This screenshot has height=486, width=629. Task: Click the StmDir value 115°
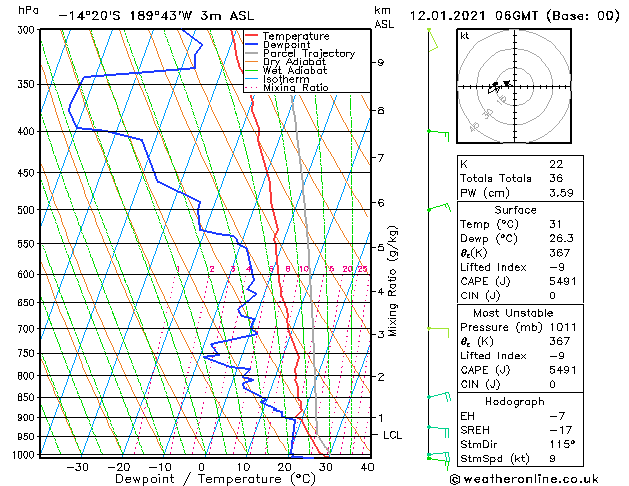(x=562, y=444)
